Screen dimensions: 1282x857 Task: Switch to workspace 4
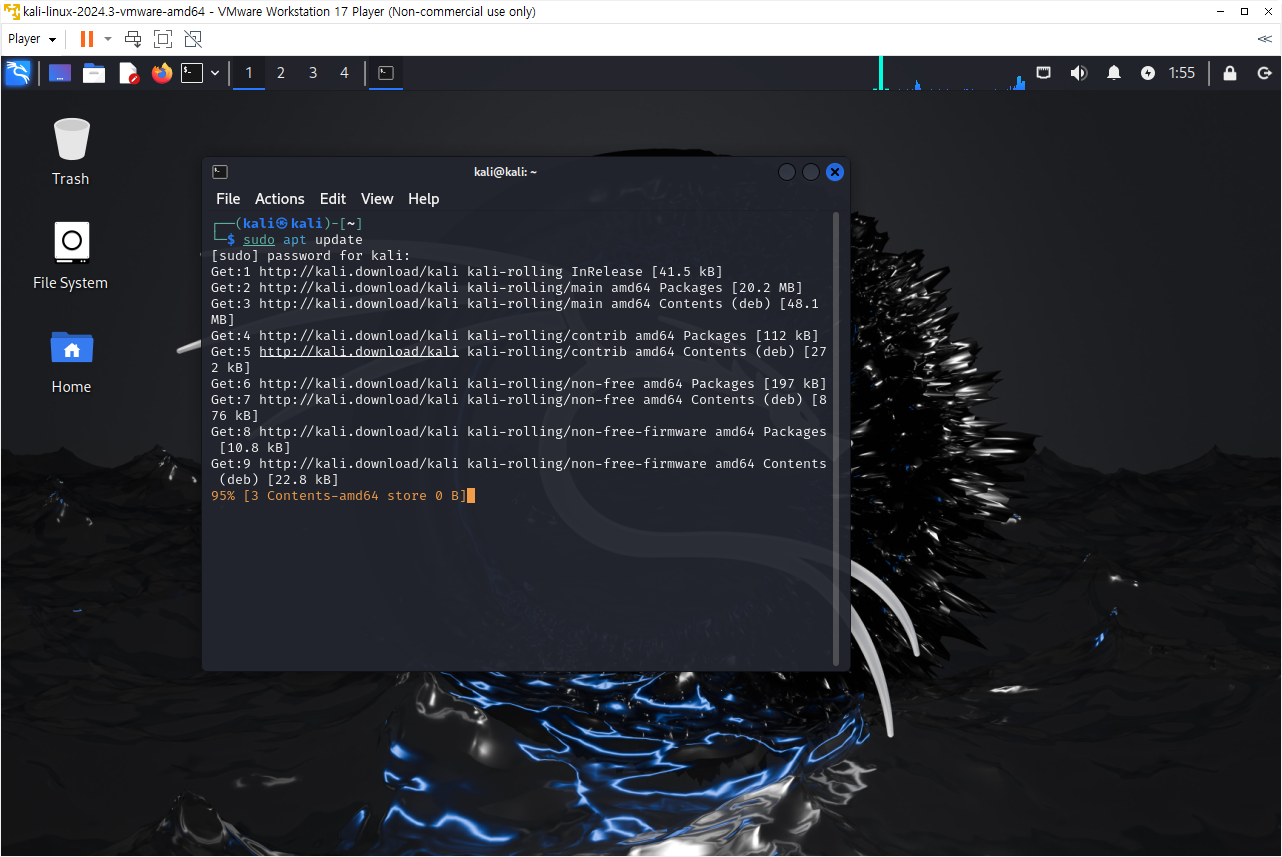point(345,73)
